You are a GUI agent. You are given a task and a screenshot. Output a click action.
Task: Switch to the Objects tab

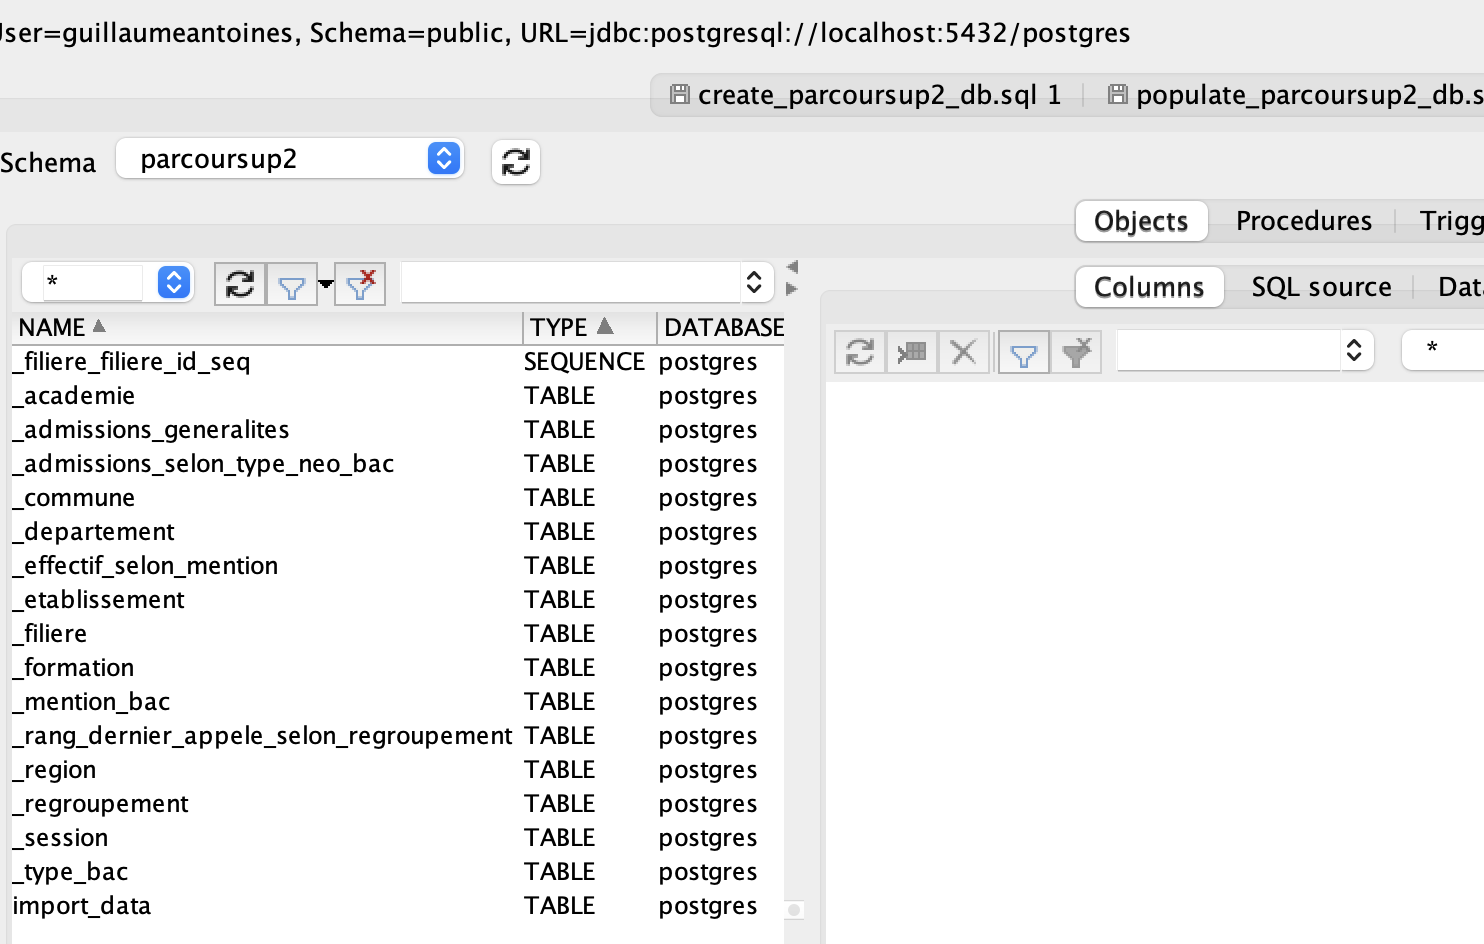click(x=1141, y=221)
